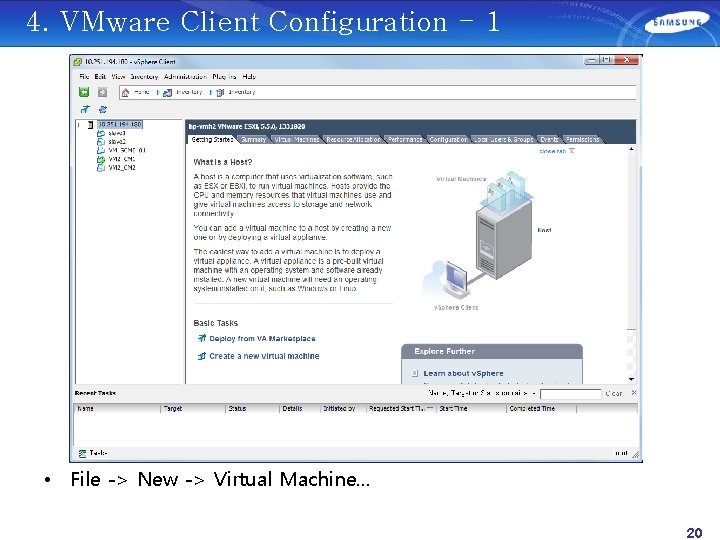Switch to the Configuration tab
Viewport: 720px width, 540px height.
pos(448,139)
